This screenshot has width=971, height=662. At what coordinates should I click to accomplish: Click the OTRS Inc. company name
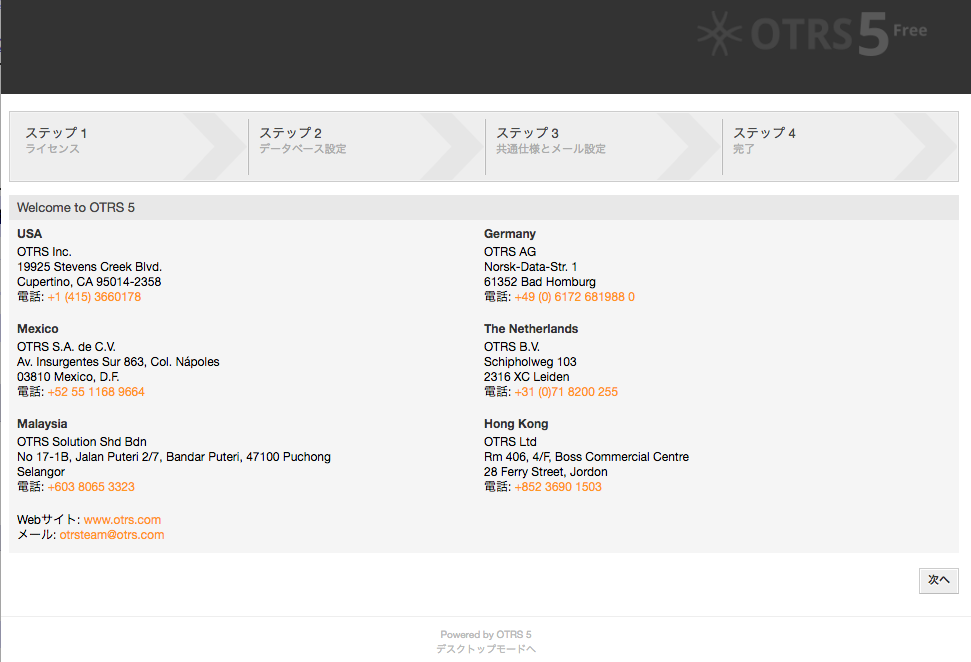44,251
